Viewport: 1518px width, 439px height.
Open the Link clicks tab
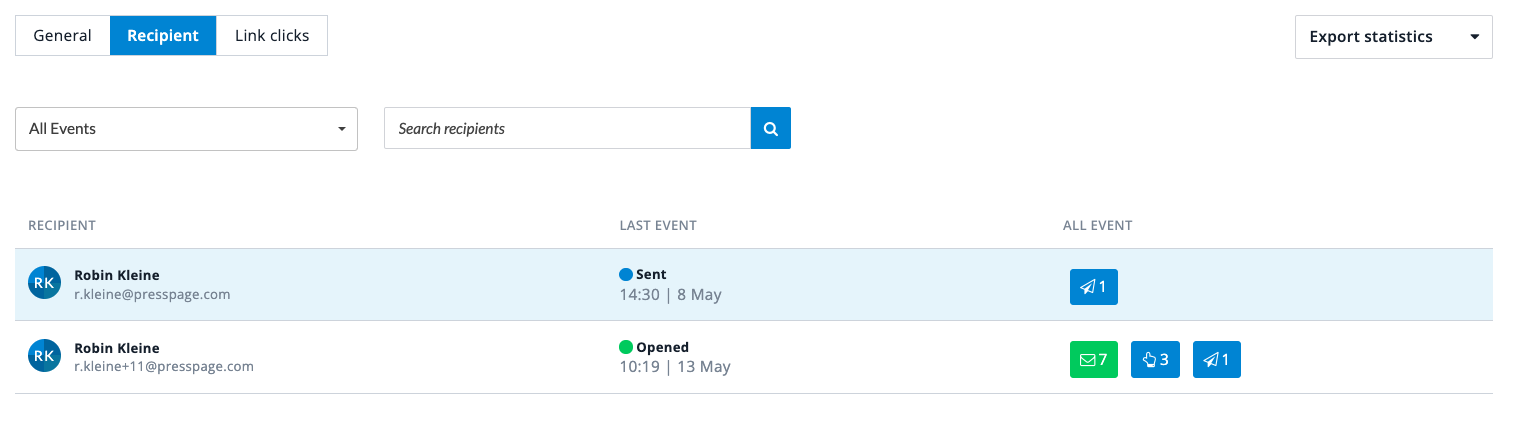tap(272, 36)
